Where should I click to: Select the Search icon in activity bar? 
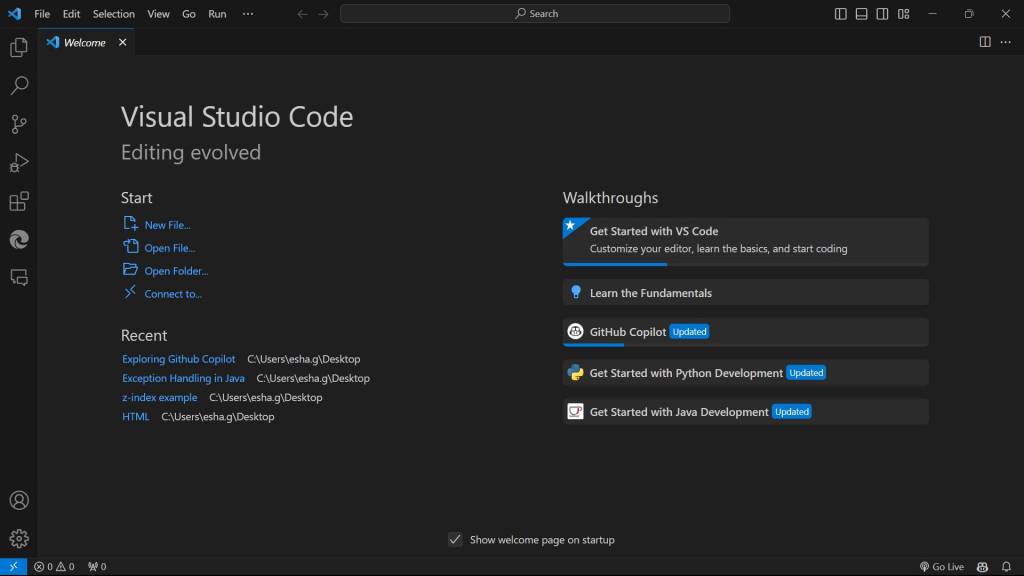tap(18, 85)
